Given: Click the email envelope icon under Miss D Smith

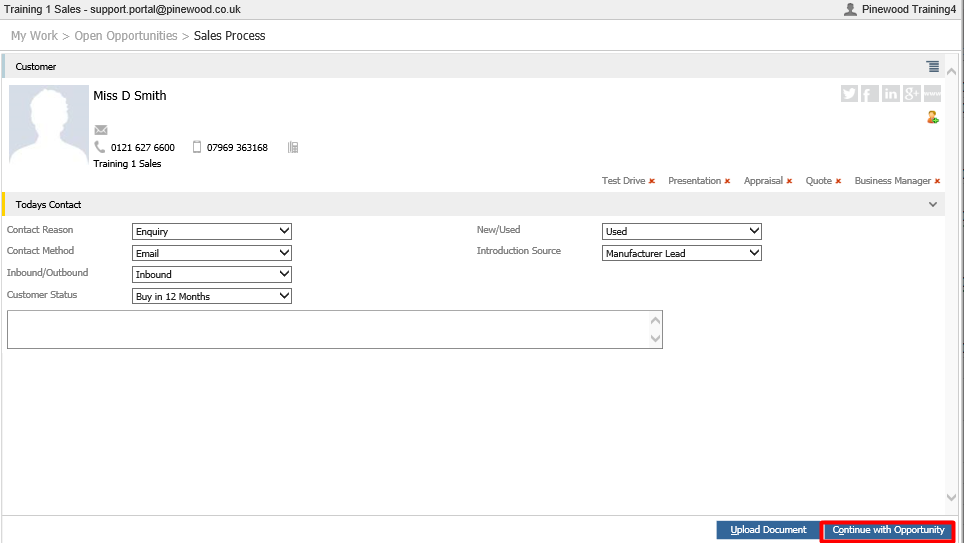Looking at the screenshot, I should pos(101,130).
